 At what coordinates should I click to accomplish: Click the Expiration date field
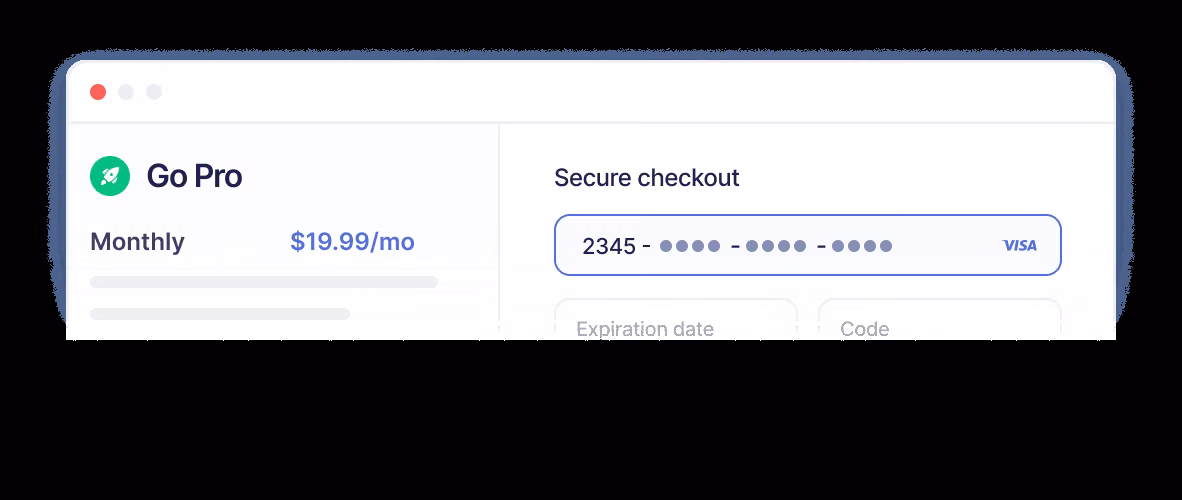676,322
